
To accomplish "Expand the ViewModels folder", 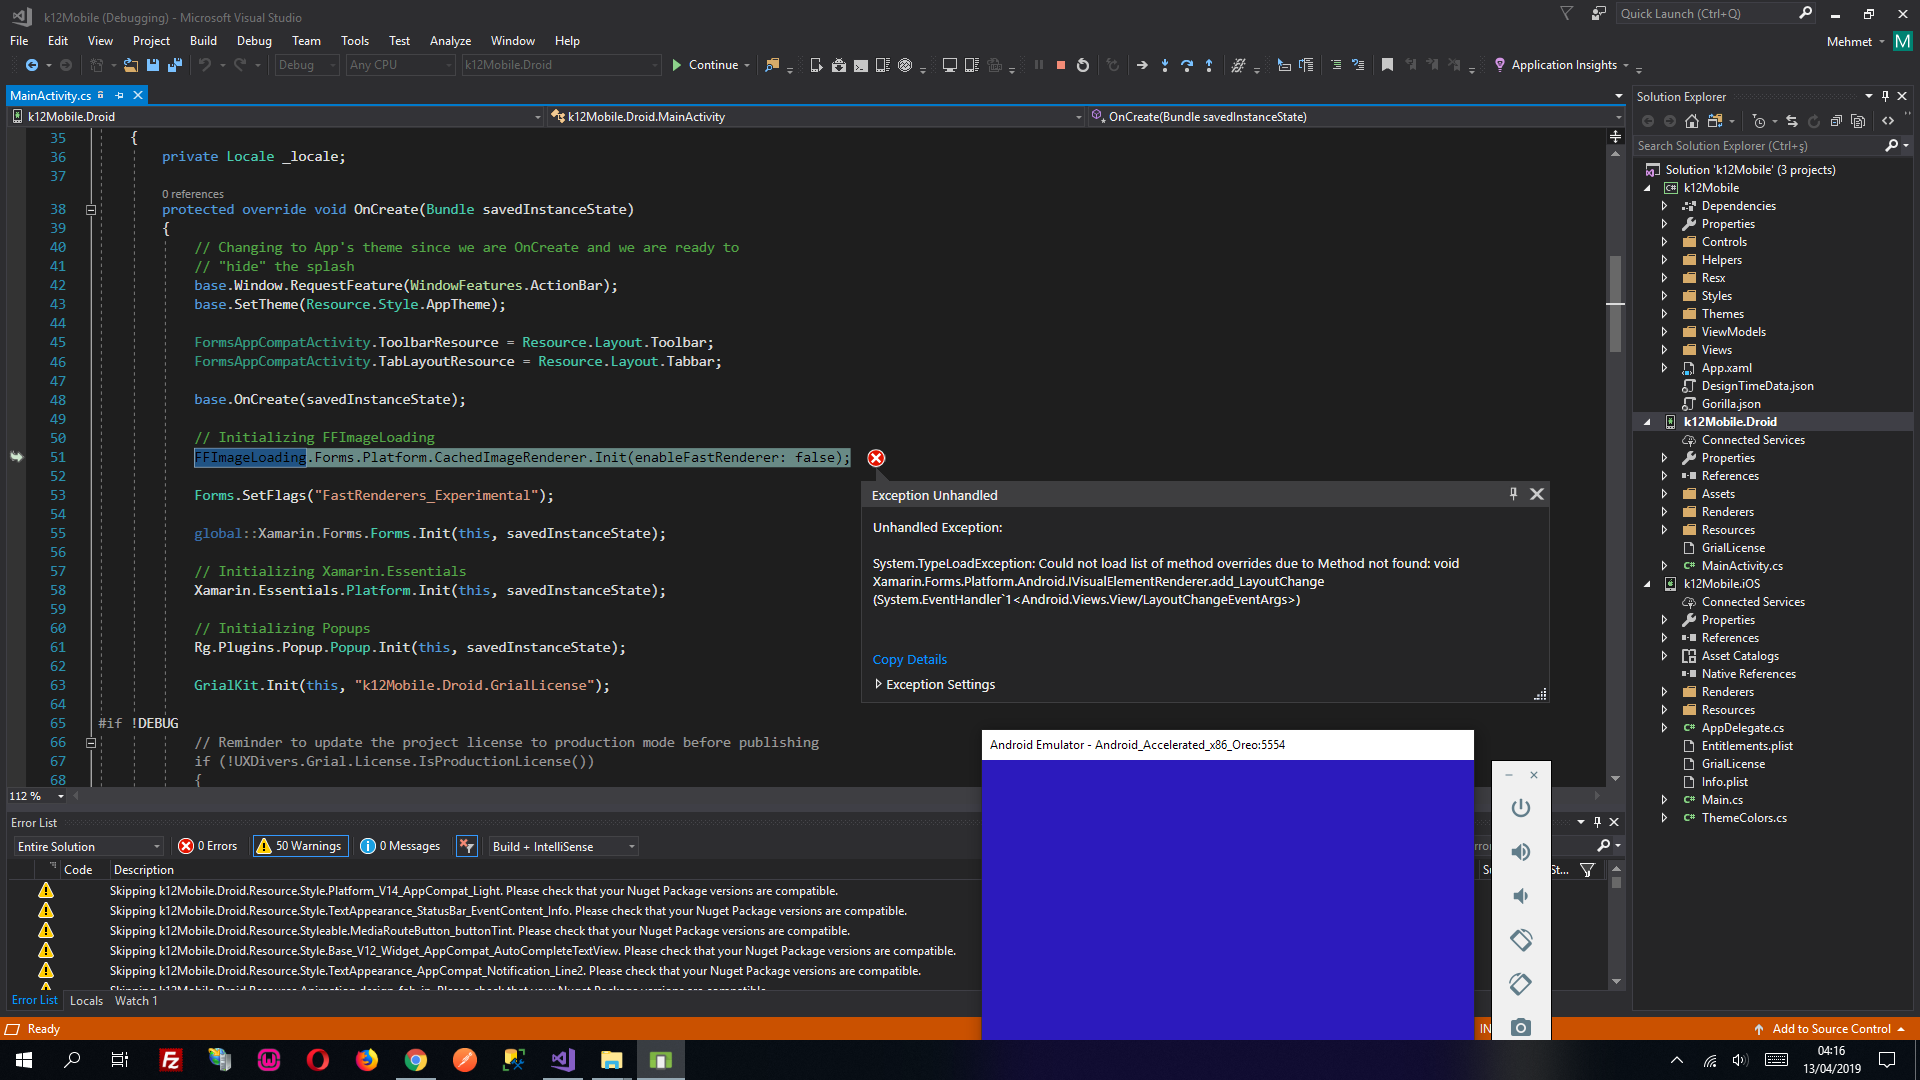I will pos(1664,332).
